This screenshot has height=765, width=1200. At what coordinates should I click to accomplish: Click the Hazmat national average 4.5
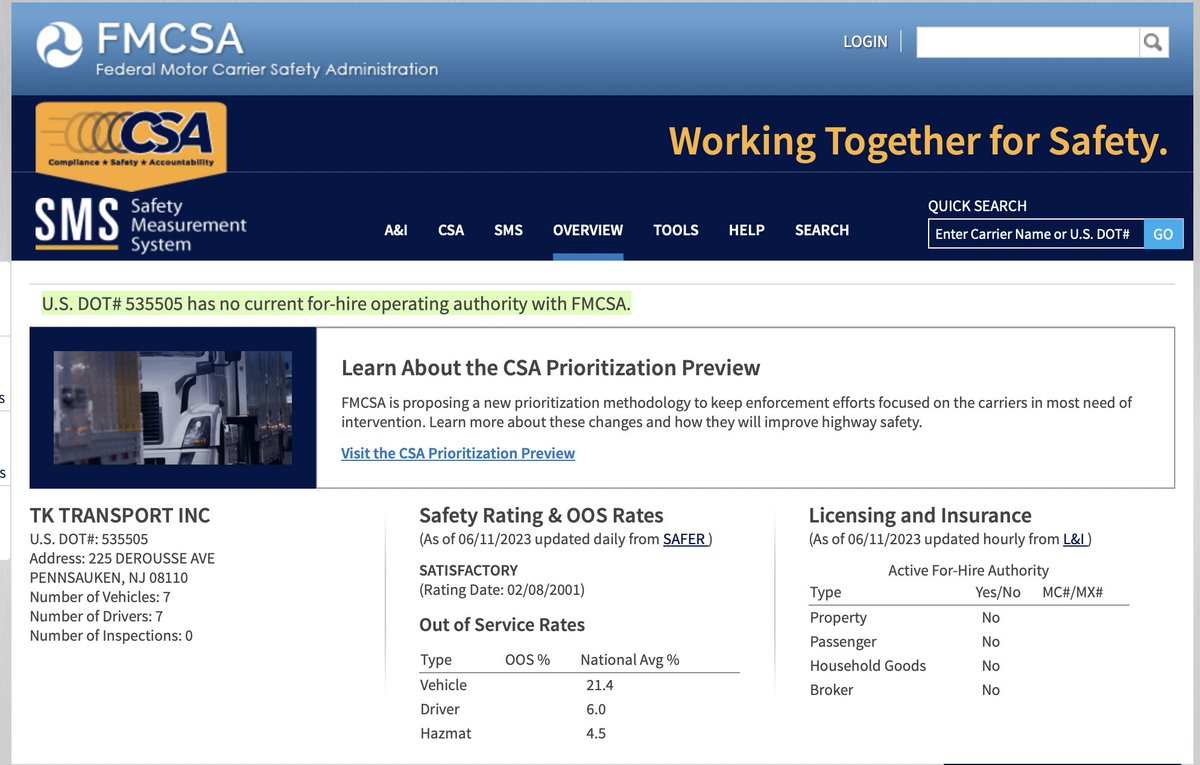coord(596,733)
